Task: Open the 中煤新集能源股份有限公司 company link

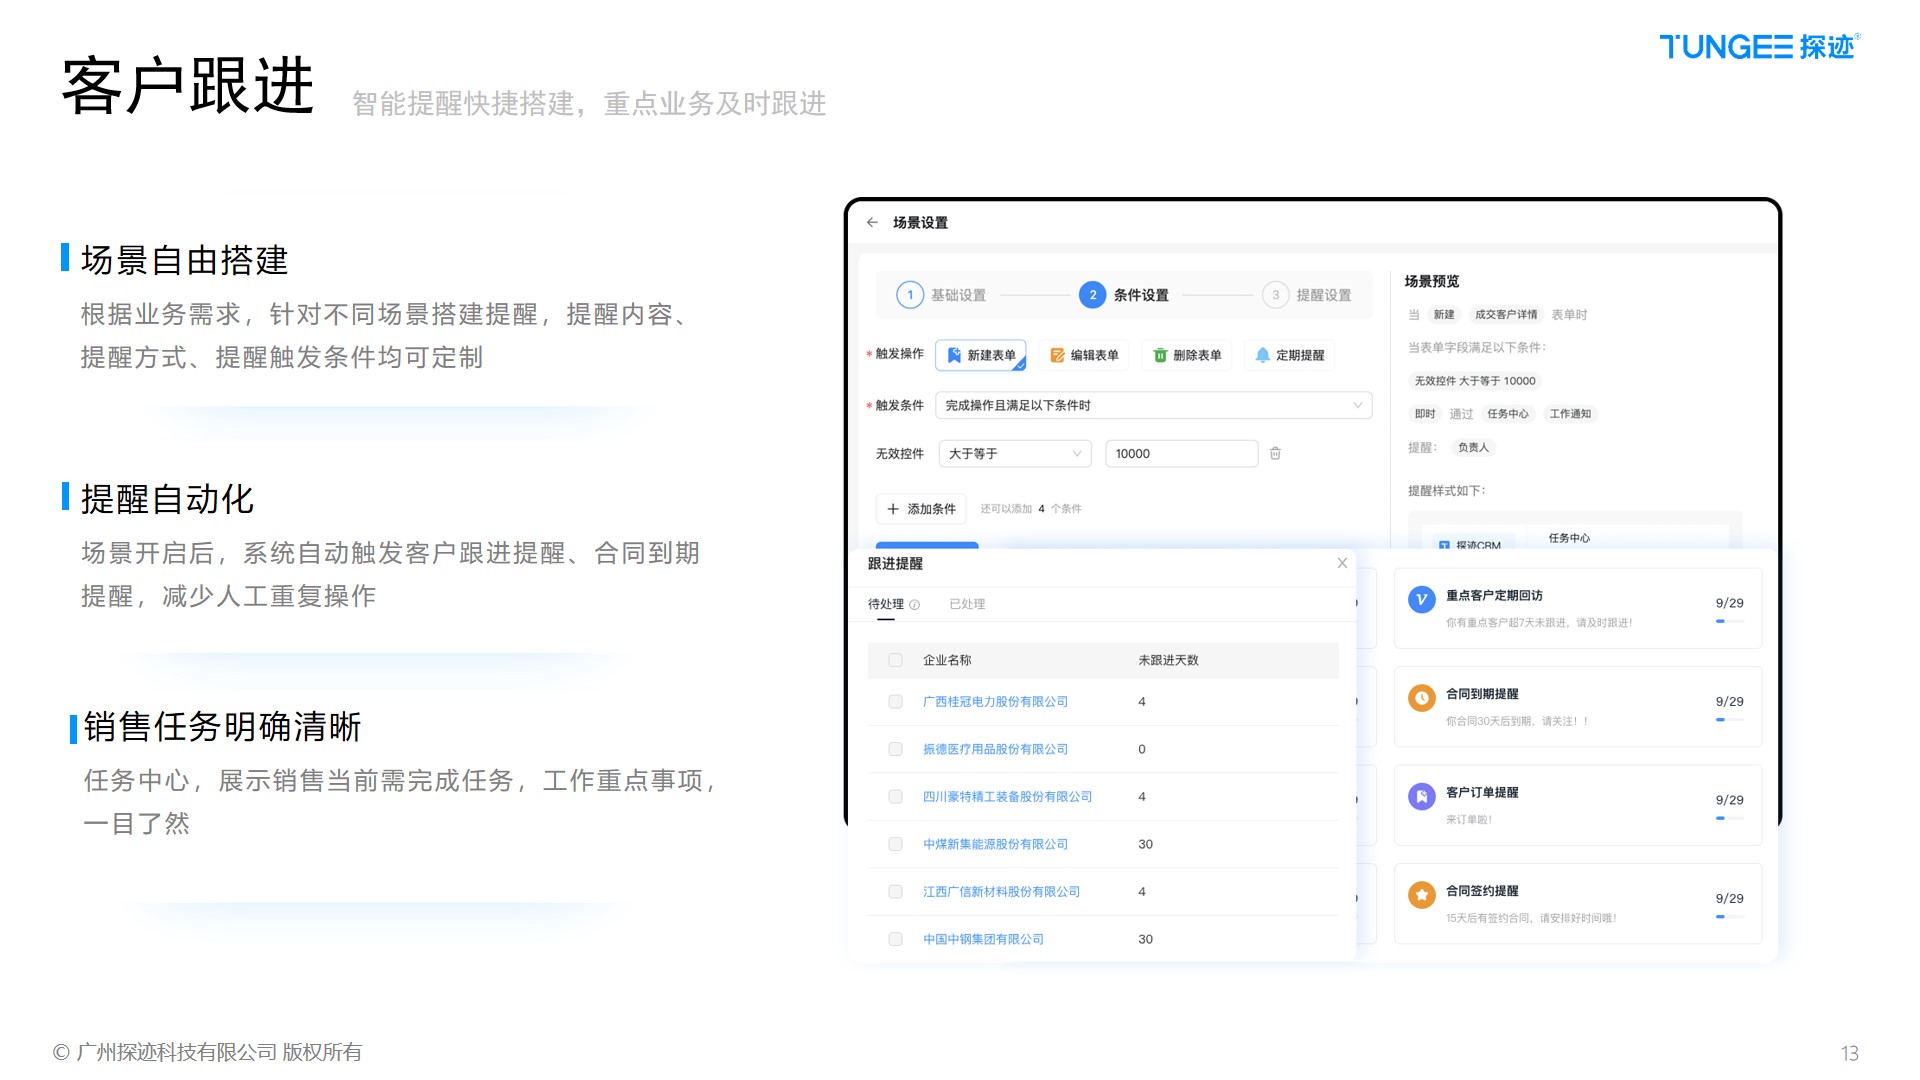Action: click(995, 844)
